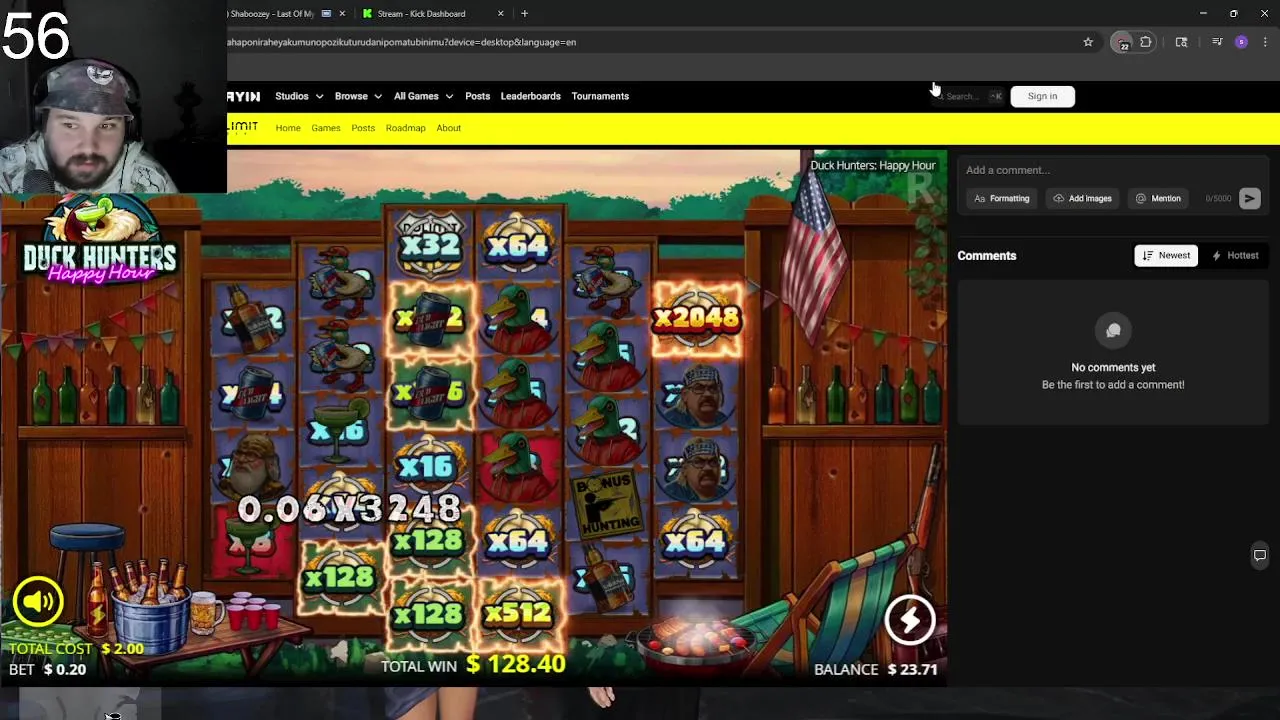Open Posts in the top navigation
The width and height of the screenshot is (1280, 720).
477,96
